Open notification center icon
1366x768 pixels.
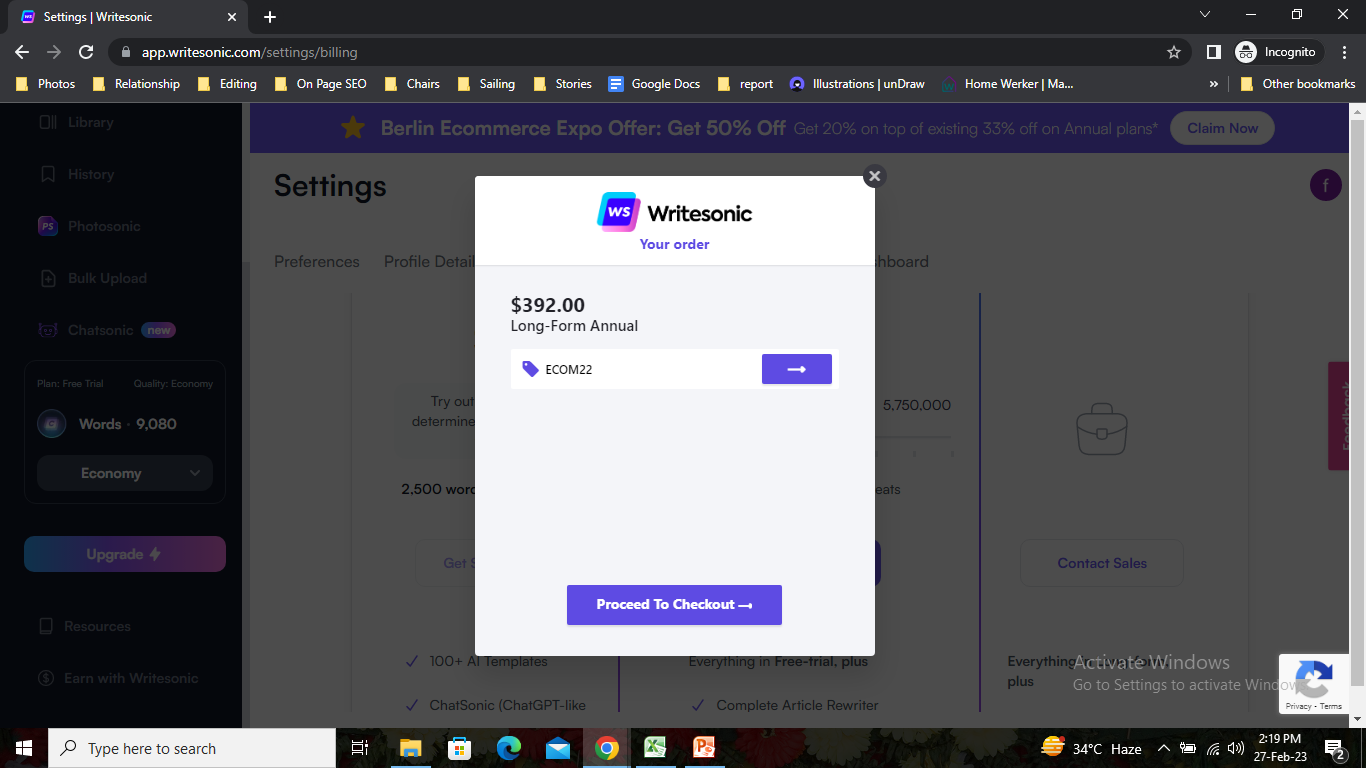pyautogui.click(x=1334, y=748)
